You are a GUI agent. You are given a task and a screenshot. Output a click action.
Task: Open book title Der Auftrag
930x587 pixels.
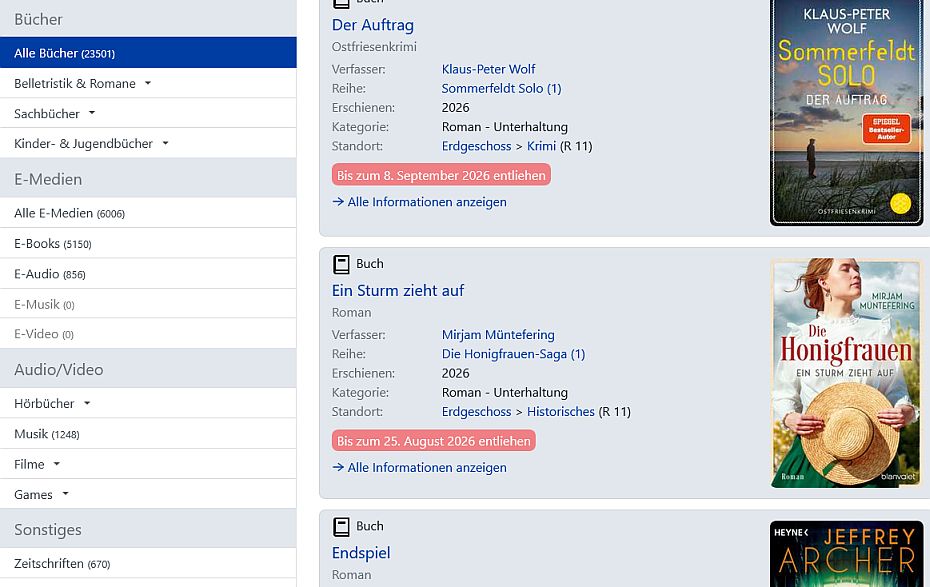(x=372, y=25)
